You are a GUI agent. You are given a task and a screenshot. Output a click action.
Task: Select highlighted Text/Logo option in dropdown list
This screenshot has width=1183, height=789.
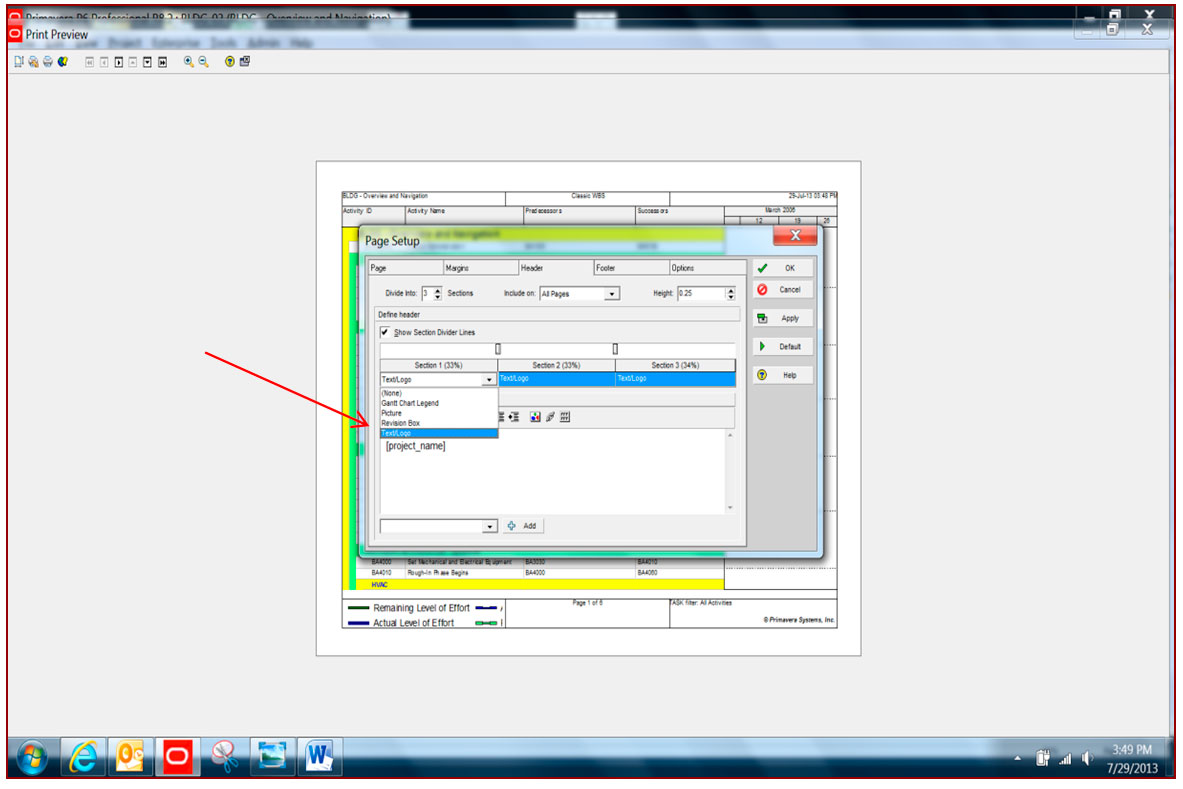coord(438,433)
